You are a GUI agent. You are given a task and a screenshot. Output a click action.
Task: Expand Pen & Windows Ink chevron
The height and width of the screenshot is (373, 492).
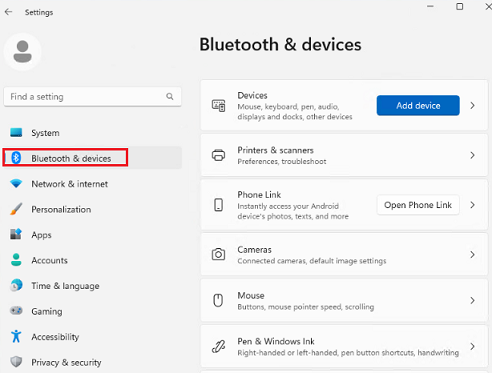coord(472,346)
